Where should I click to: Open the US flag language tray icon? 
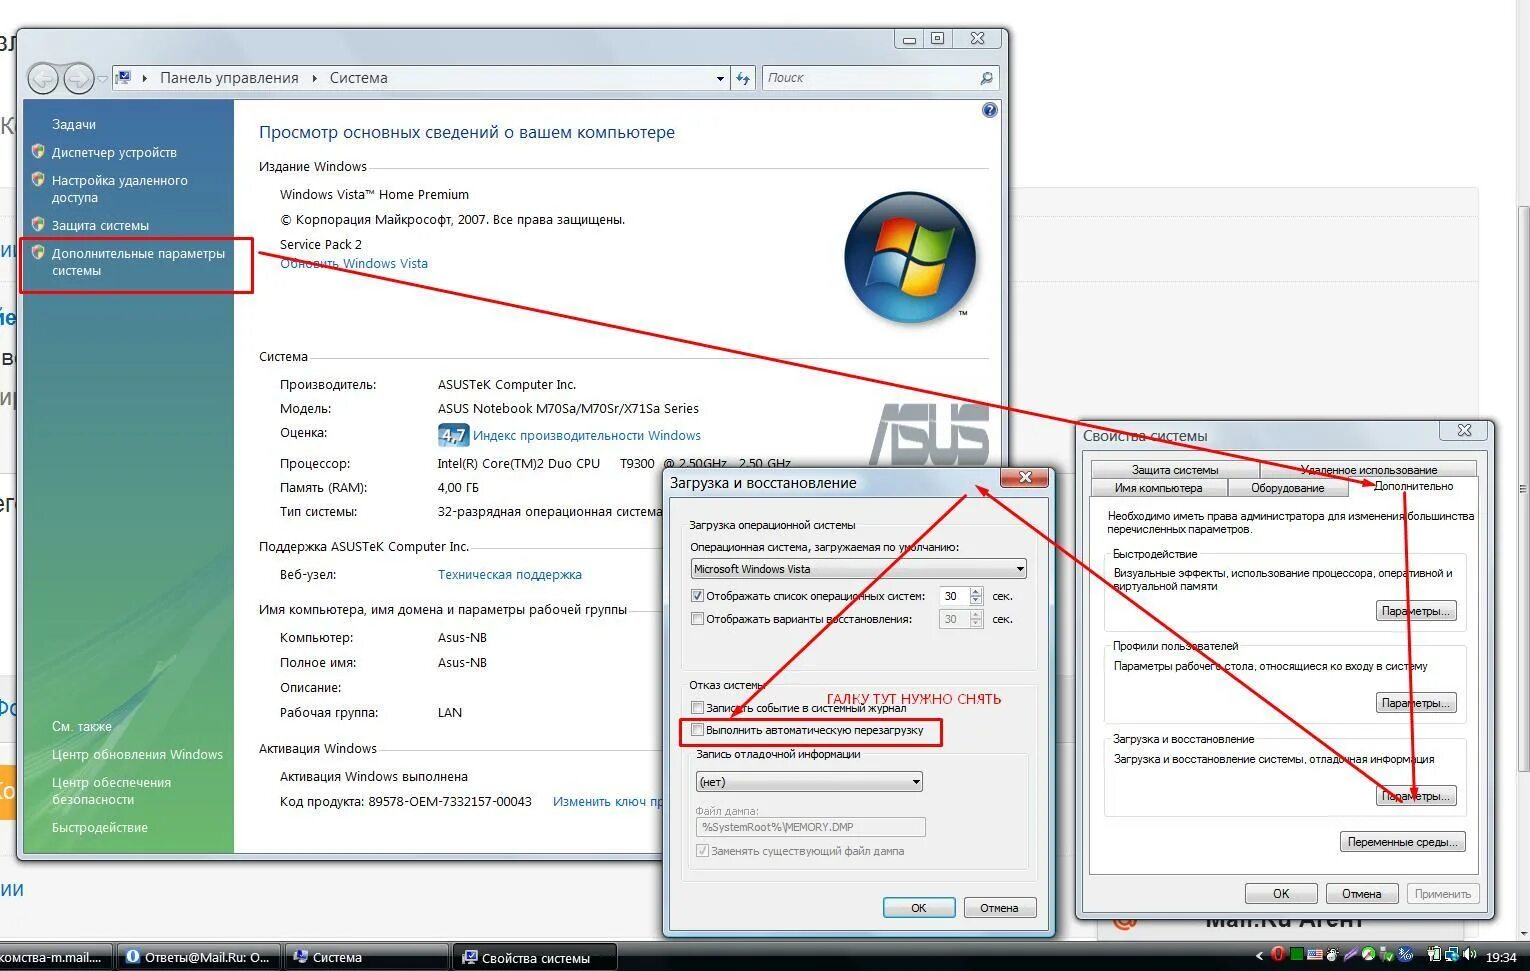tap(1315, 955)
